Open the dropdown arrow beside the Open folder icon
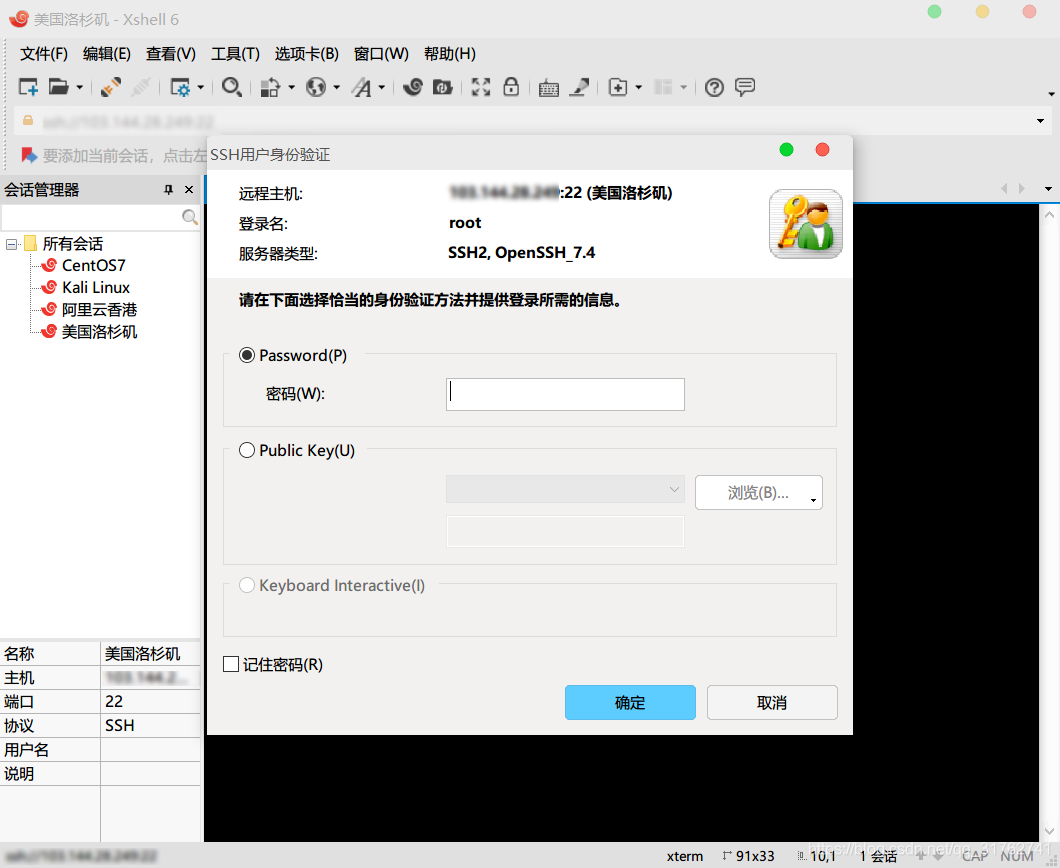Image resolution: width=1060 pixels, height=868 pixels. pyautogui.click(x=79, y=87)
